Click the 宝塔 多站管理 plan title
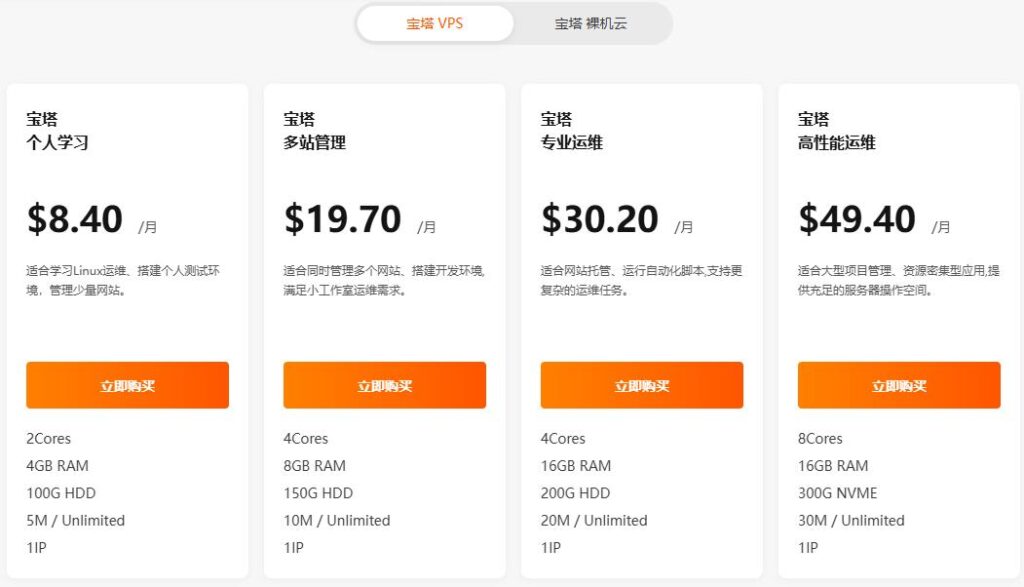Screen dimensions: 1024x587 click(315, 131)
